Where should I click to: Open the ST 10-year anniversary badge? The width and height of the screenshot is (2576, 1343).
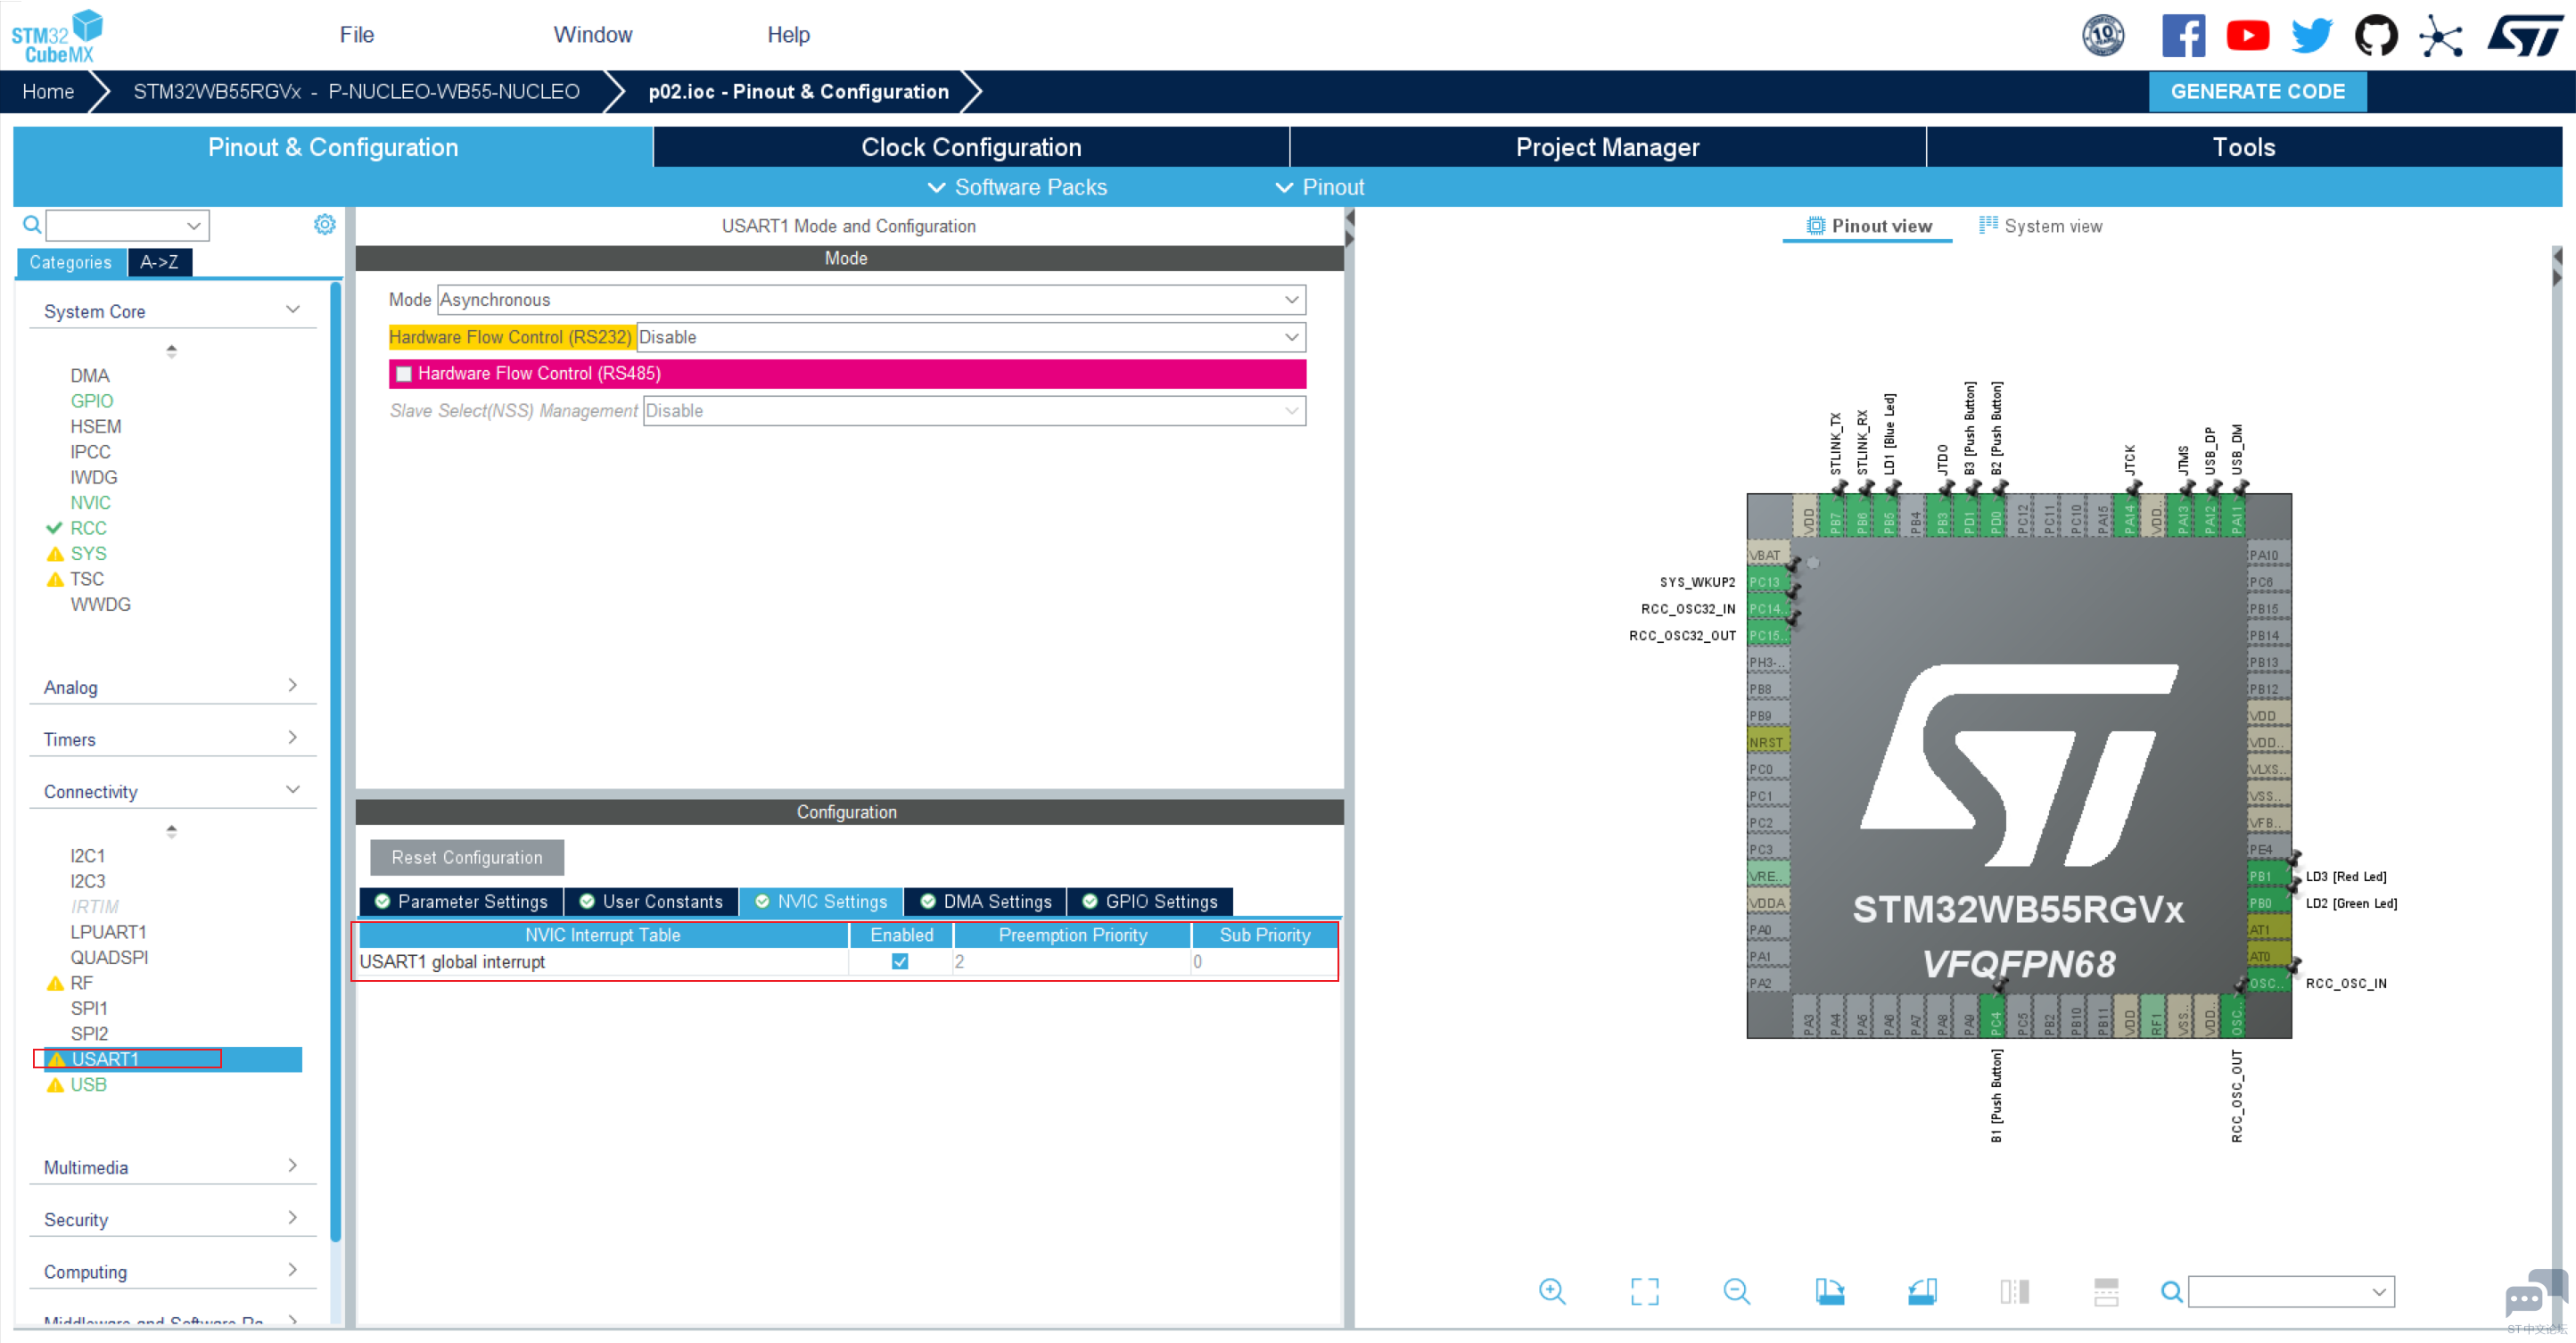[2103, 36]
